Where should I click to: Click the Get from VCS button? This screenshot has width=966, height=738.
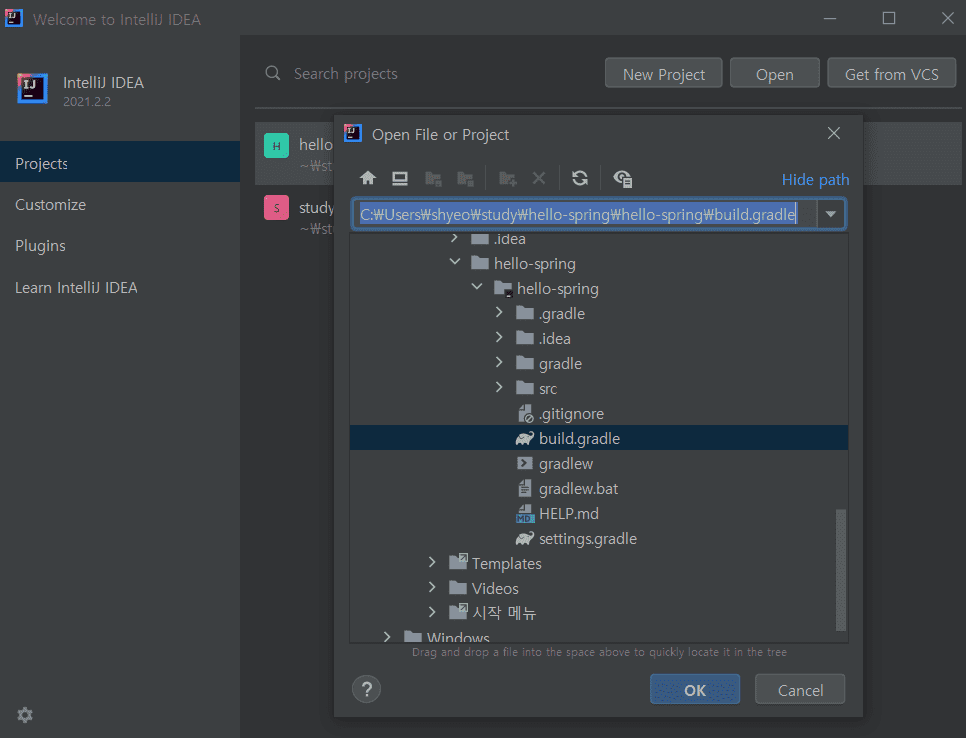click(891, 74)
